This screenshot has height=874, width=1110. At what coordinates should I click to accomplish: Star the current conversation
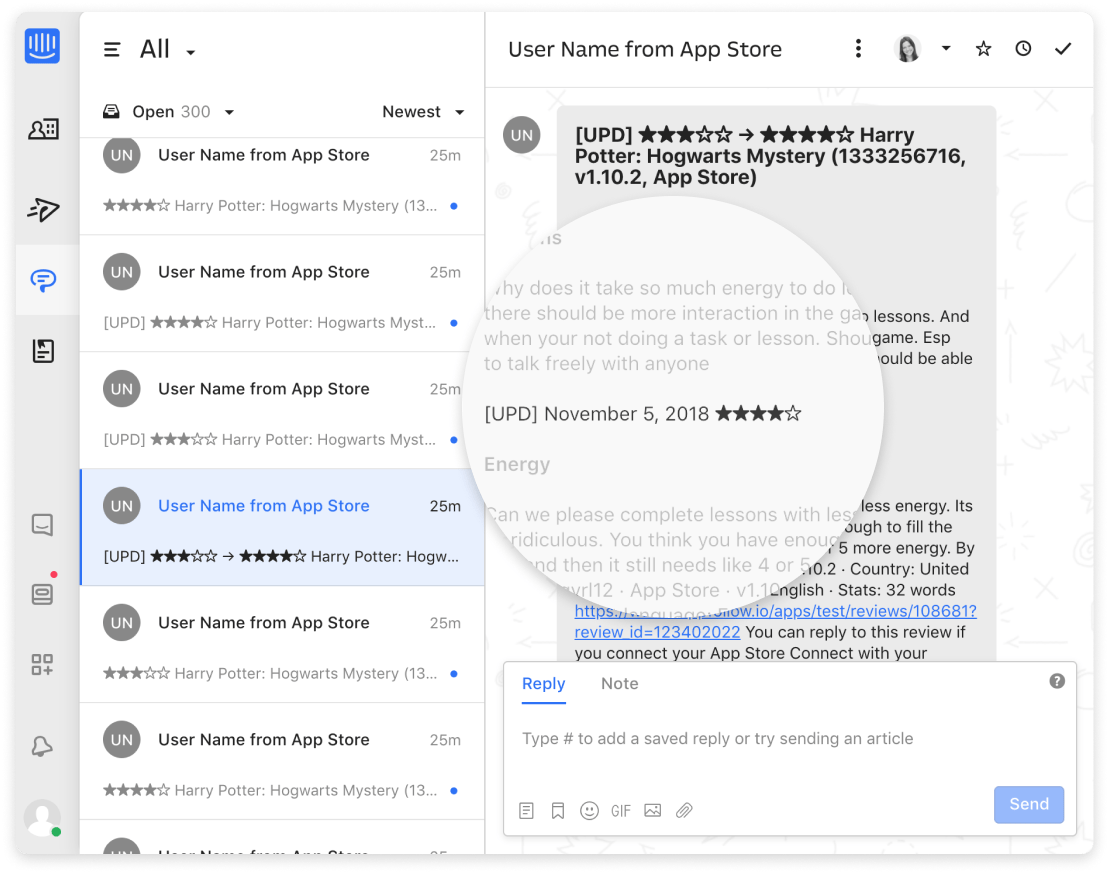(983, 47)
